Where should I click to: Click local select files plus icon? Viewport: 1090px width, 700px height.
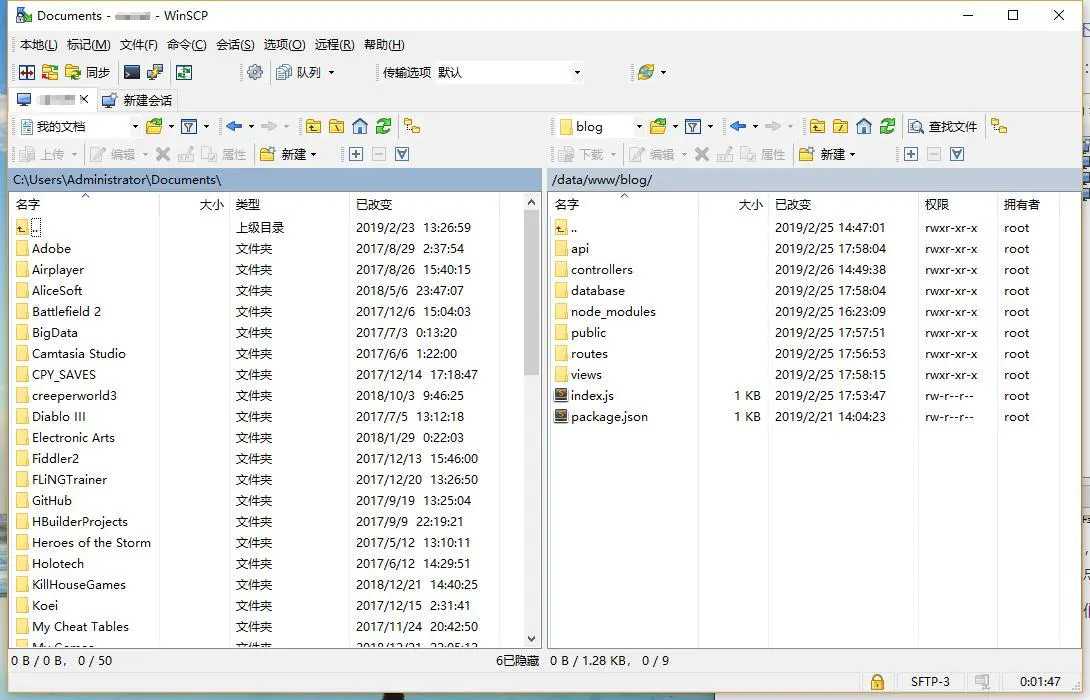pyautogui.click(x=356, y=154)
